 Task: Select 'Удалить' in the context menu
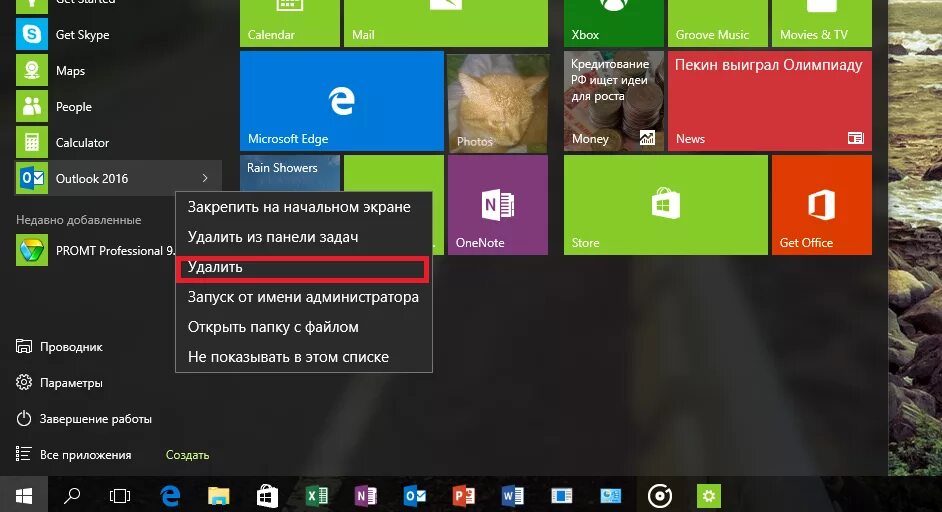(303, 267)
